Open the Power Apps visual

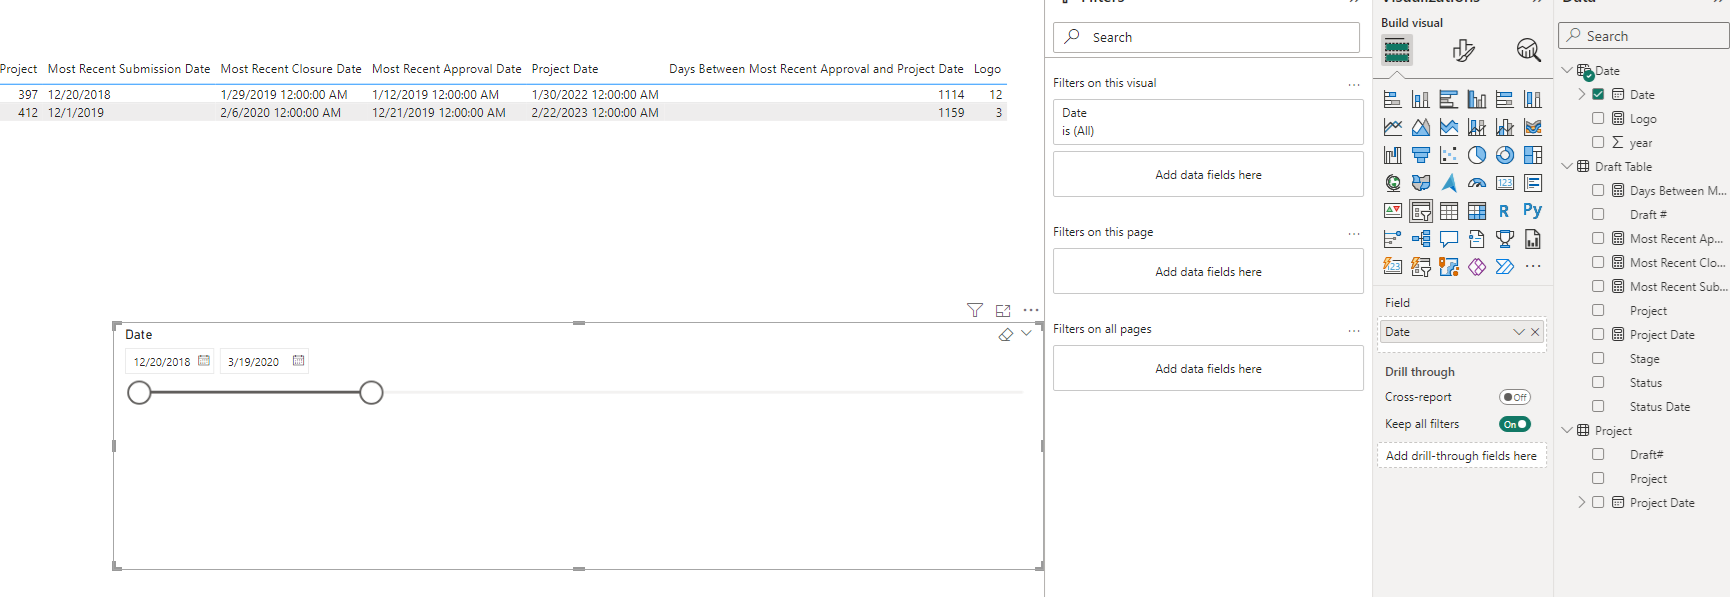click(1477, 267)
